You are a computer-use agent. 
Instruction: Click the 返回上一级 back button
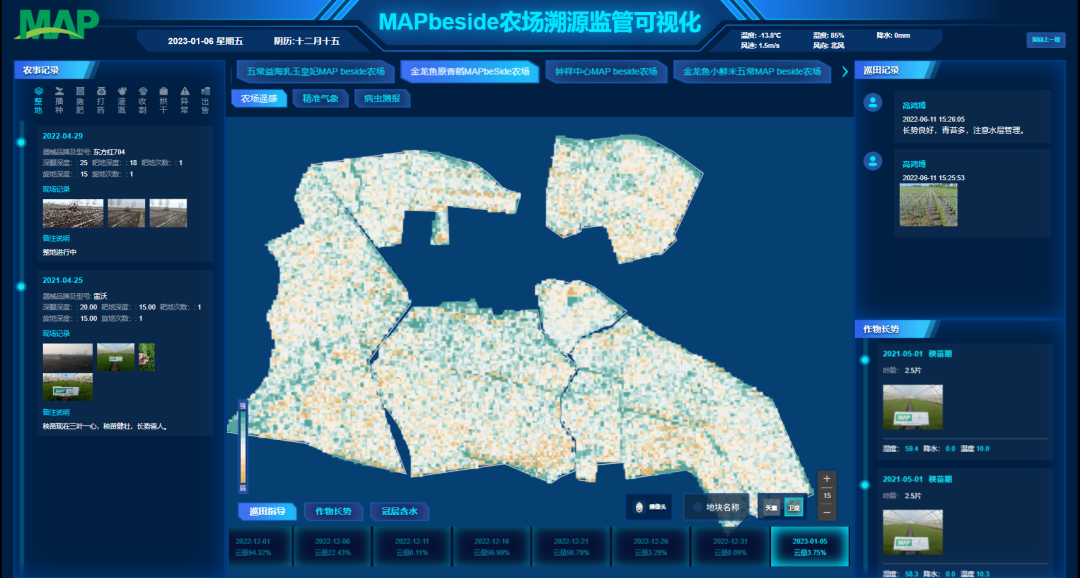(x=1046, y=40)
